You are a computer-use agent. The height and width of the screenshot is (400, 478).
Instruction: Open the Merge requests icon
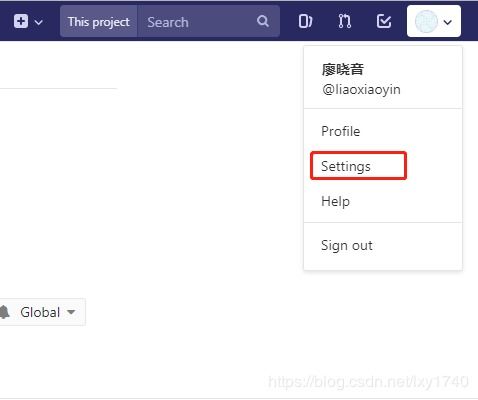click(x=344, y=22)
